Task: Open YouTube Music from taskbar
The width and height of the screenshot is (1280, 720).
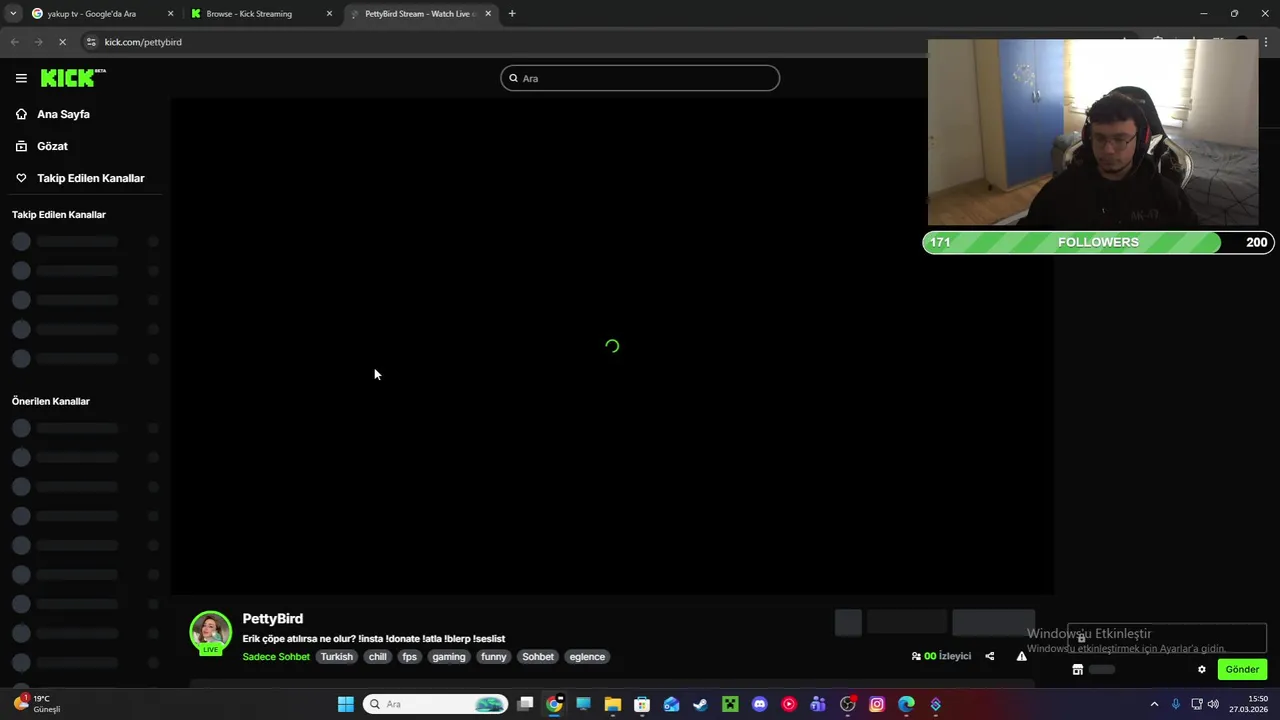Action: (x=789, y=704)
